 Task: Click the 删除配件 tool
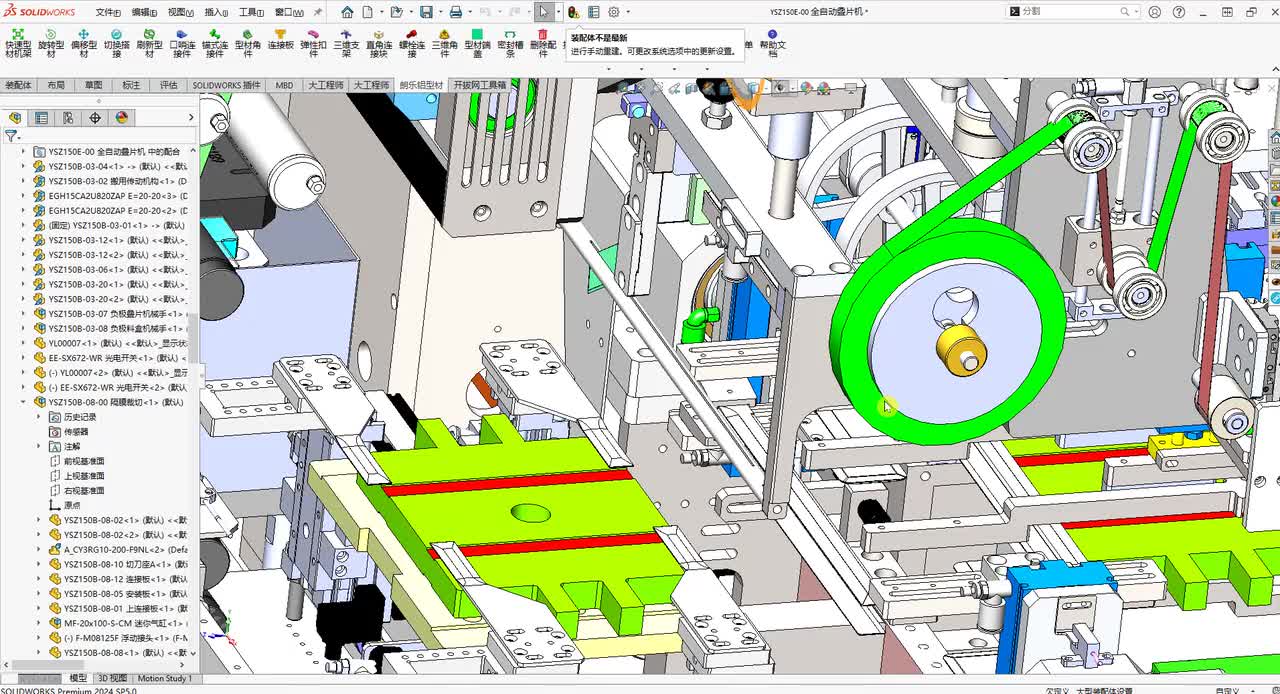pyautogui.click(x=542, y=43)
